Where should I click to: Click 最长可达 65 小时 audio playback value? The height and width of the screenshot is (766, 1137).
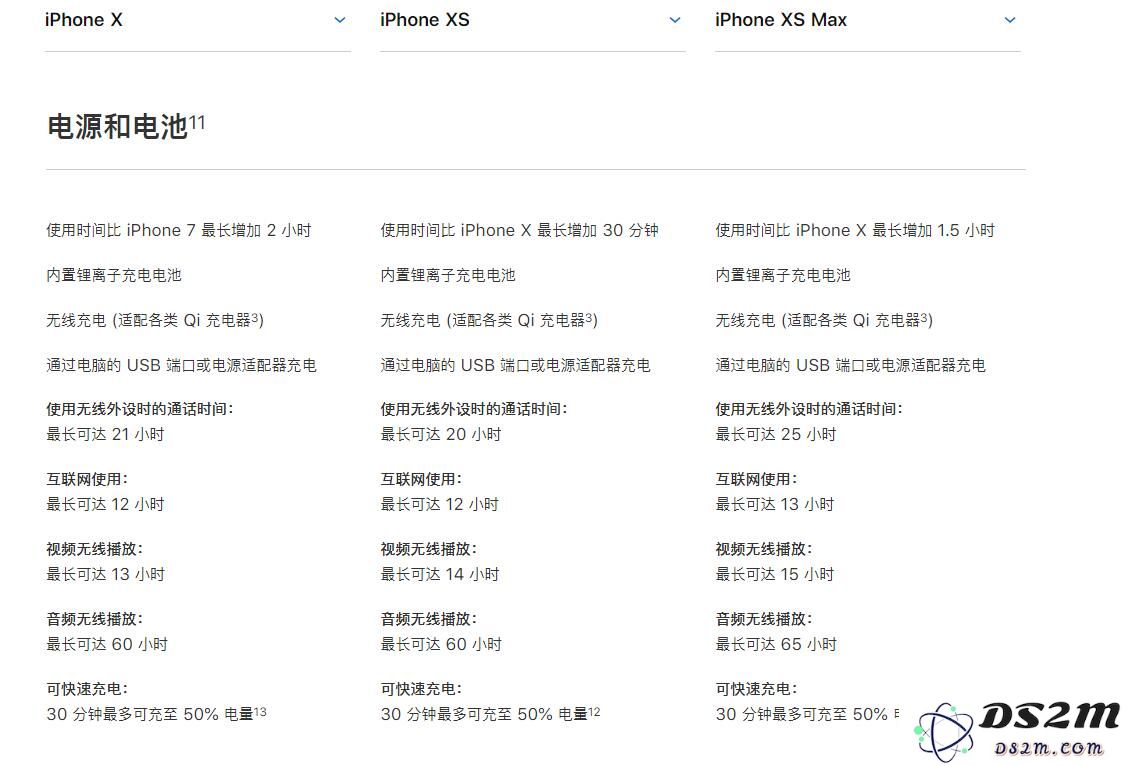777,644
